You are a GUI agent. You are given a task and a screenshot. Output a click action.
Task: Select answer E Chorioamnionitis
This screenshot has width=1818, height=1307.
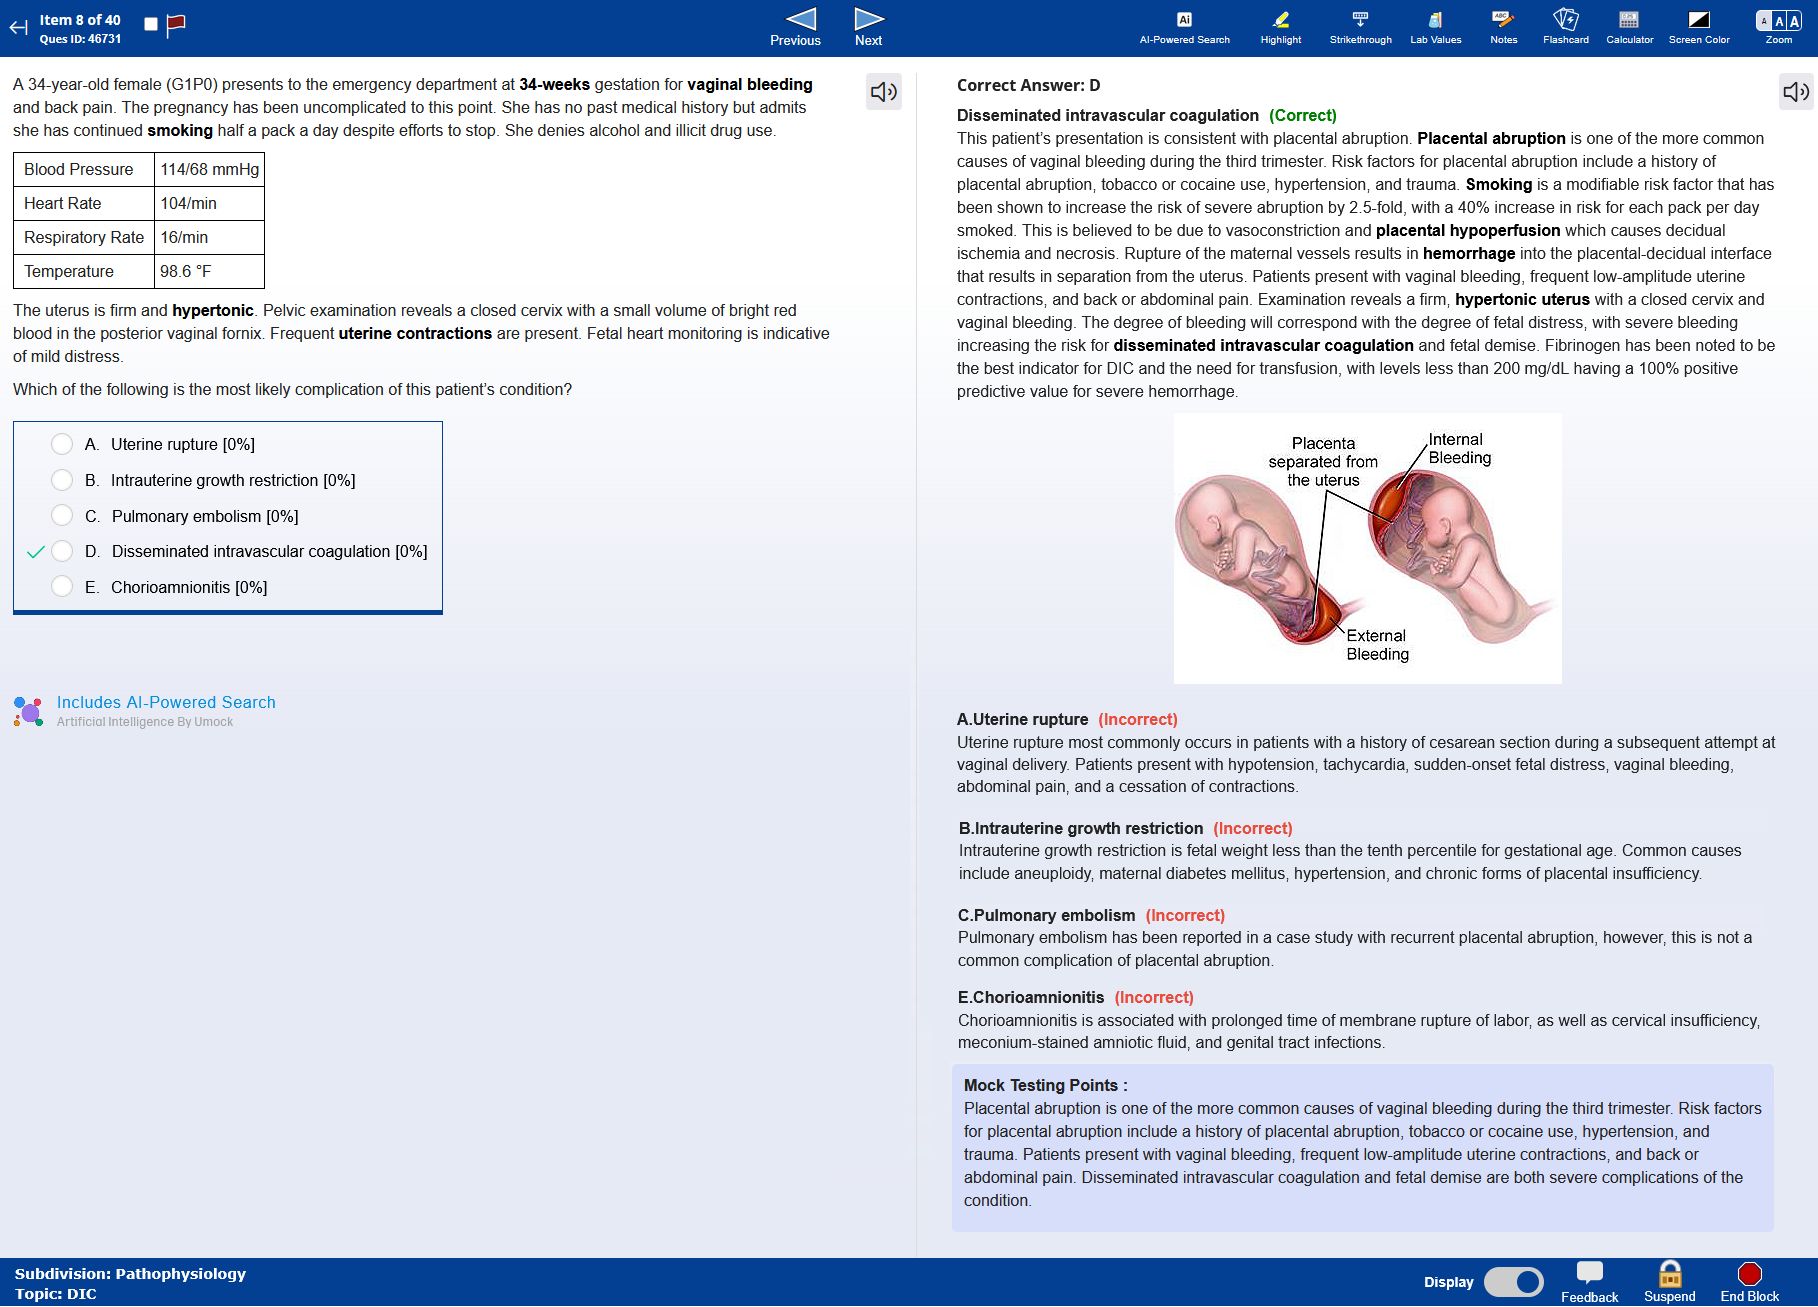62,587
